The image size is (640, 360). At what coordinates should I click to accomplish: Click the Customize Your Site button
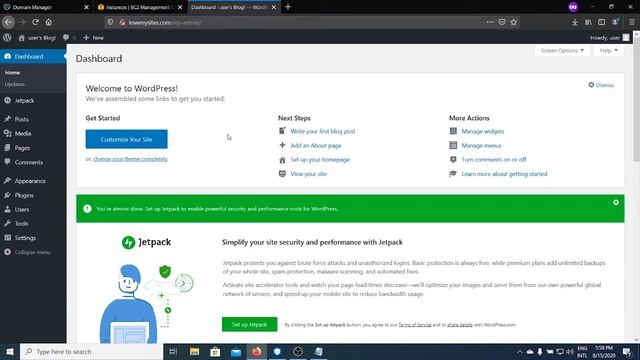[127, 139]
